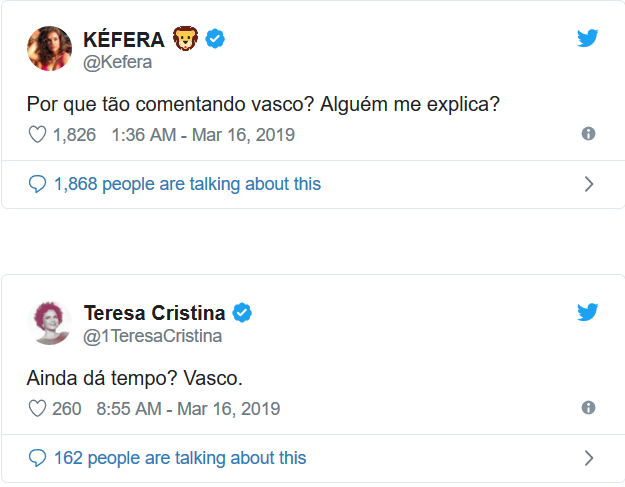
Task: Like Teresa Cristina's tweet with the heart icon
Action: (37, 408)
